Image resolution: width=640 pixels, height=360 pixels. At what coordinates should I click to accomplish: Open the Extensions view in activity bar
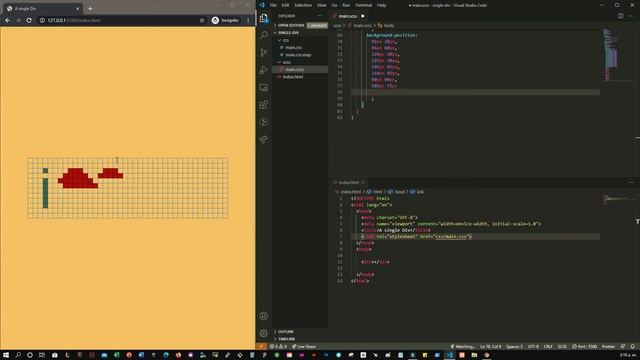264,104
